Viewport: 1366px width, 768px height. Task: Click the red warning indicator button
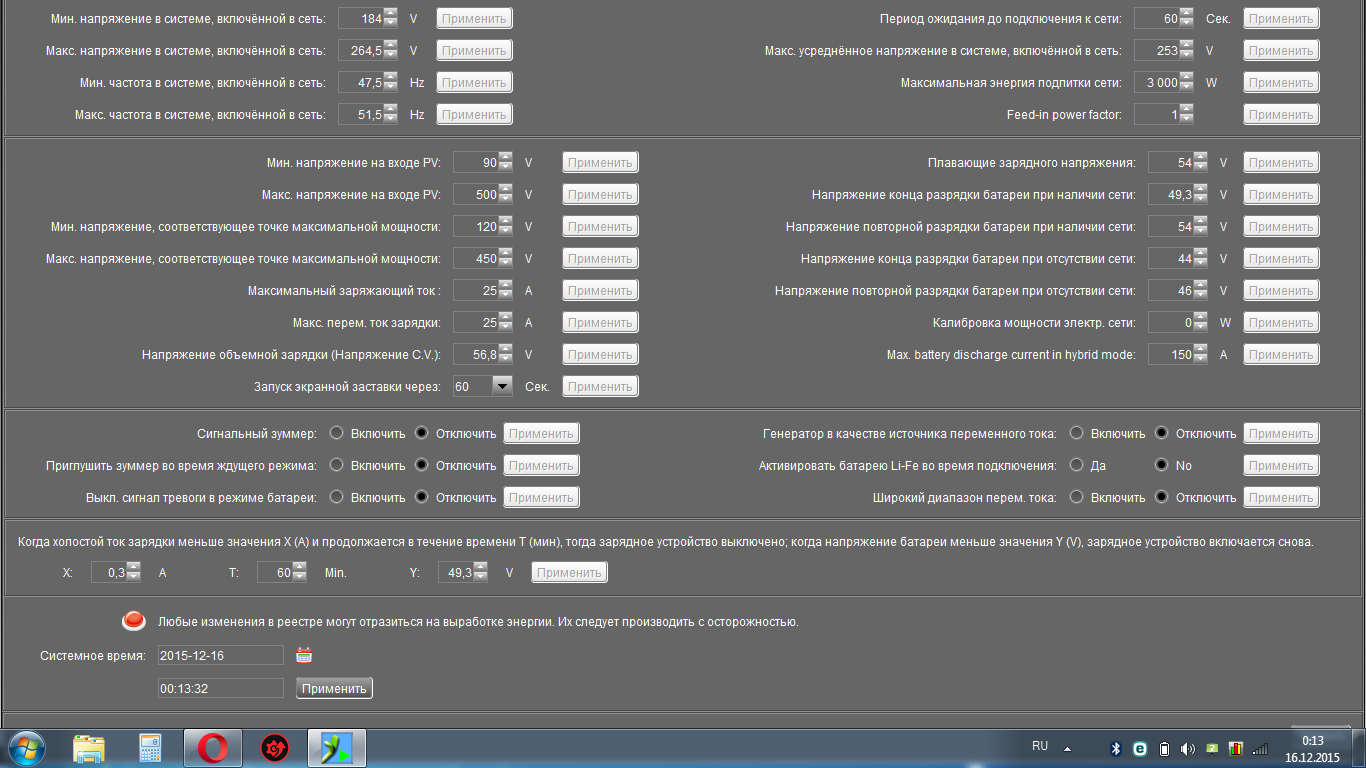click(134, 621)
